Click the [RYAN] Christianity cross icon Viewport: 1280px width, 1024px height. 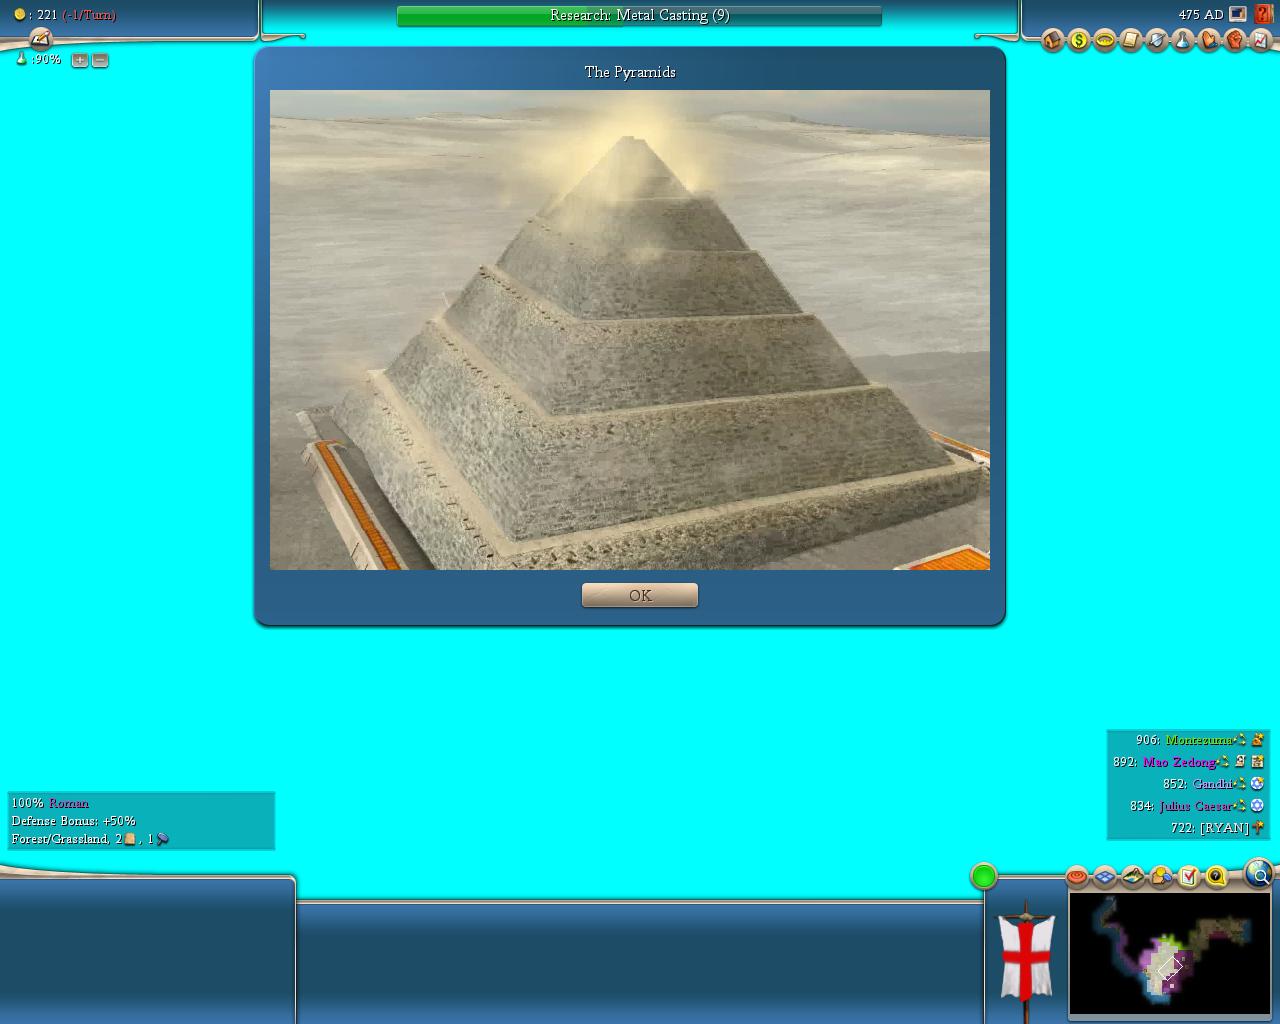(x=1257, y=828)
